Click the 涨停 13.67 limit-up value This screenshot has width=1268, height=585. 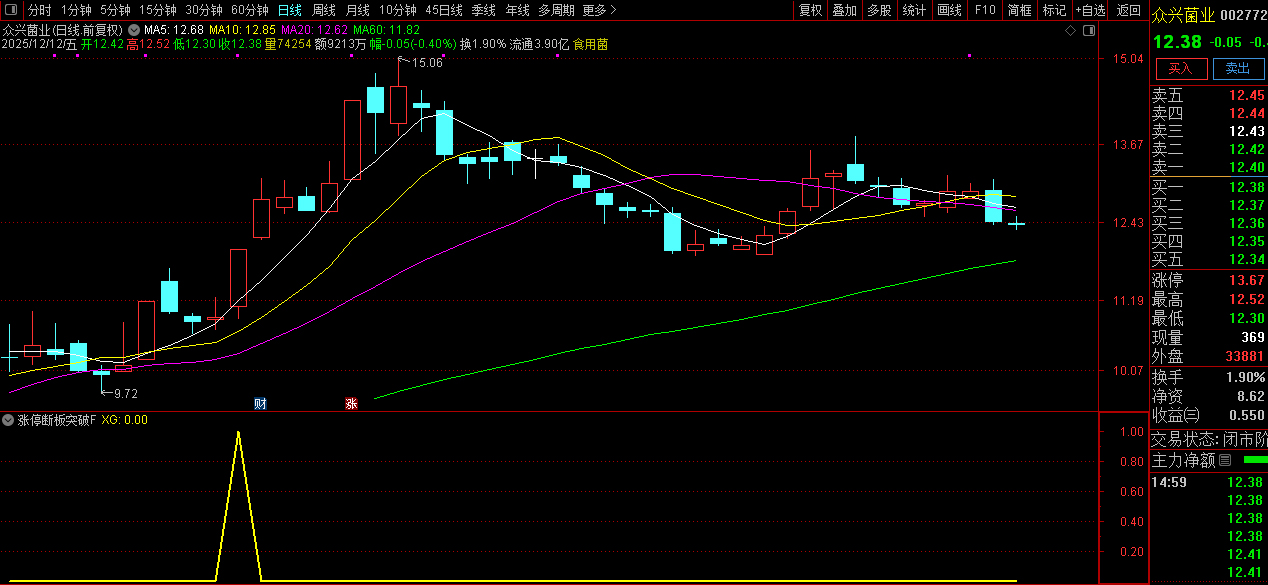click(x=1247, y=281)
